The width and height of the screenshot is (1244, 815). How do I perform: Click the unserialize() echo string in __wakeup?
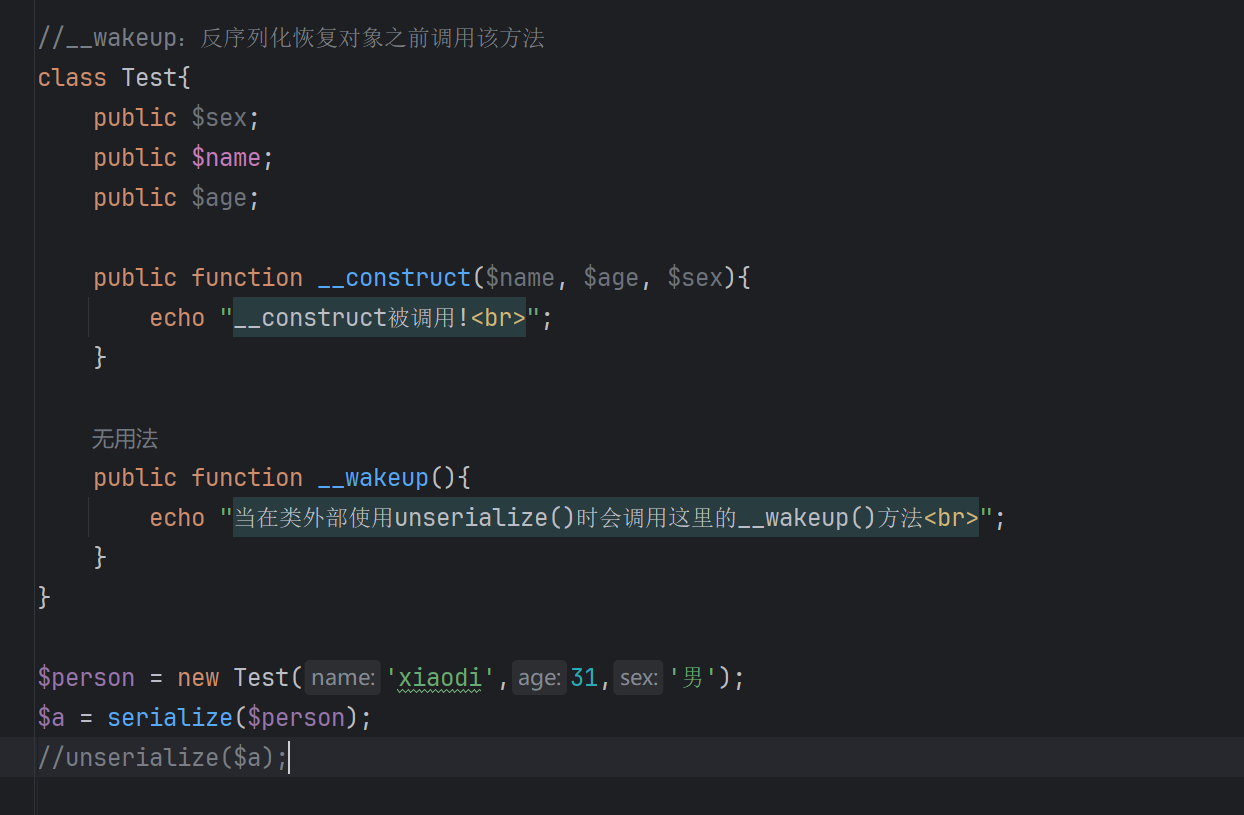606,518
